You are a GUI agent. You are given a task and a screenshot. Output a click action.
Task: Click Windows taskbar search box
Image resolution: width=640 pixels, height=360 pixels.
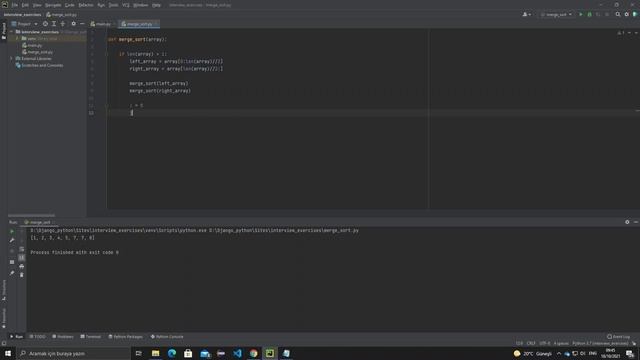[x=73, y=353]
